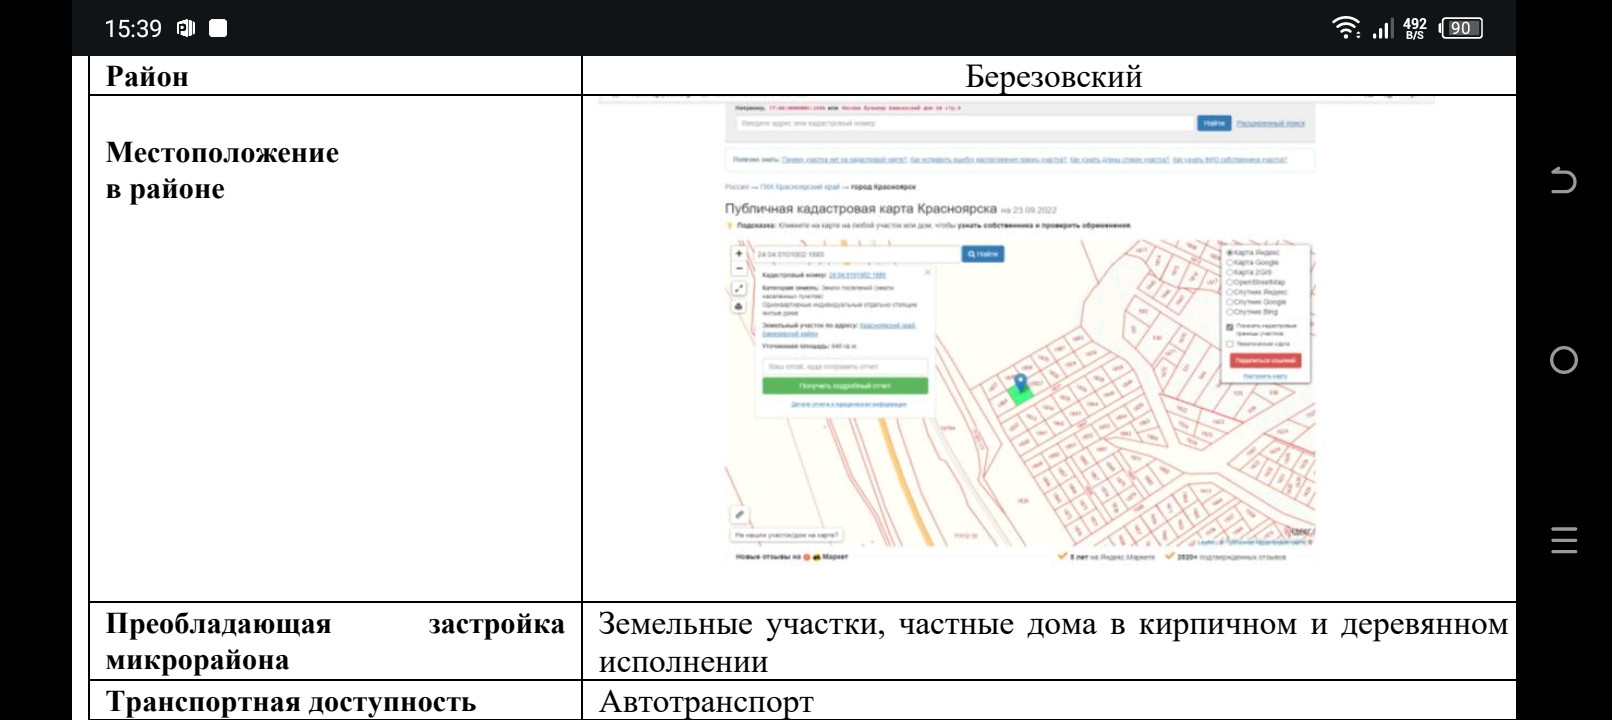Tap the Публичная кадастровая карта Красноярска heading

[x=861, y=209]
